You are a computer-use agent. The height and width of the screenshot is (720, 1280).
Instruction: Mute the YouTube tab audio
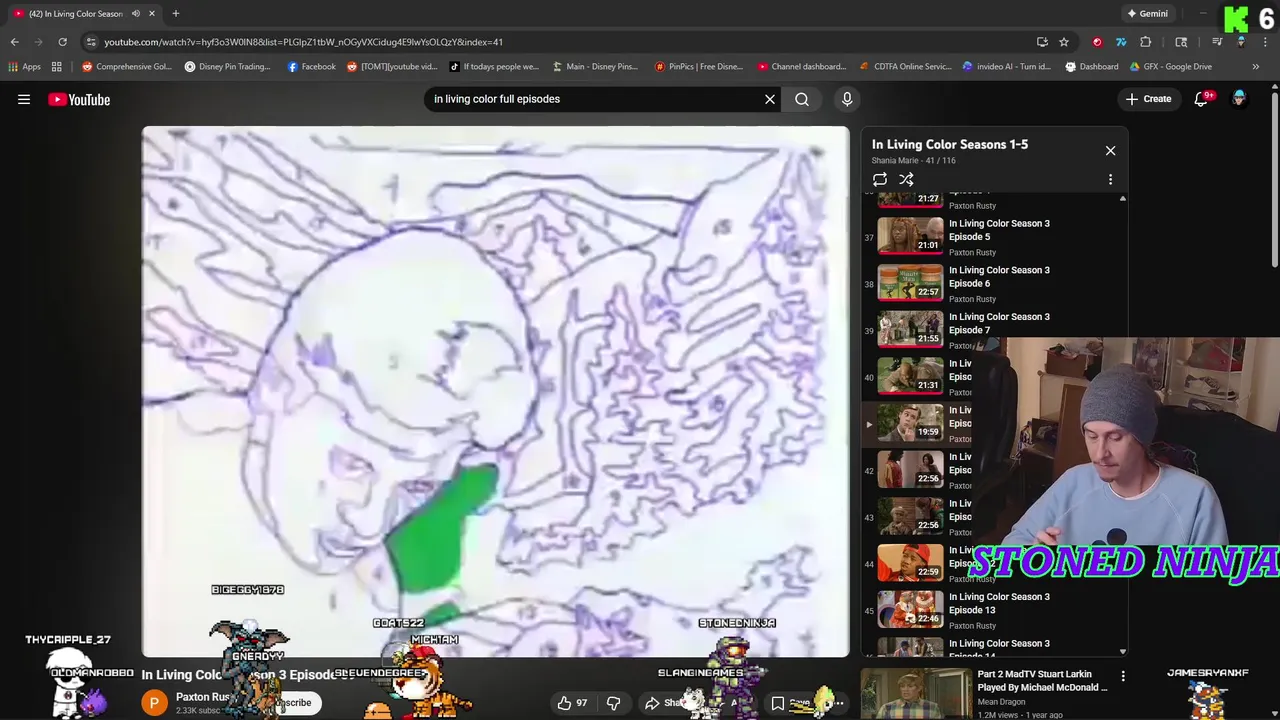(x=136, y=14)
